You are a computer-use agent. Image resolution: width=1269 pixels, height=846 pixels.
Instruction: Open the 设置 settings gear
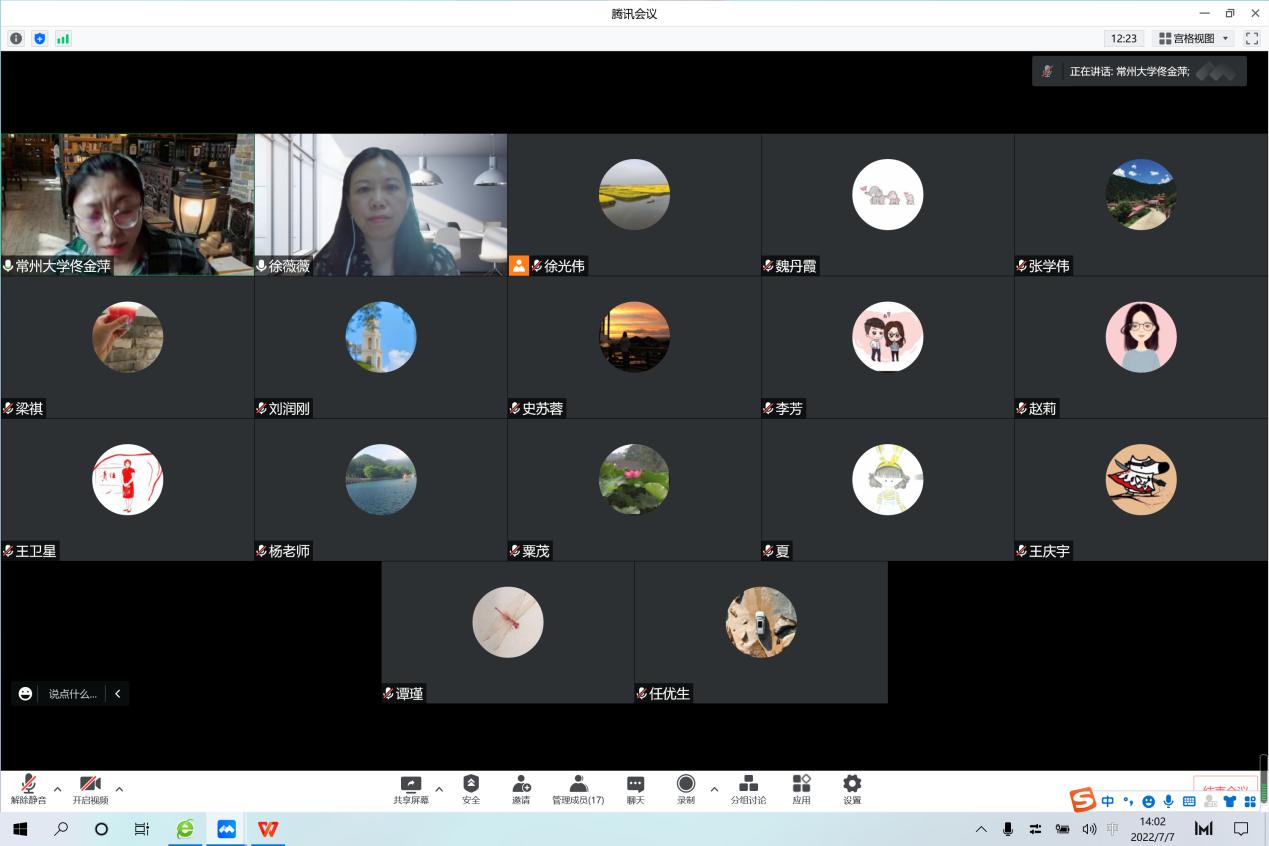(x=852, y=785)
